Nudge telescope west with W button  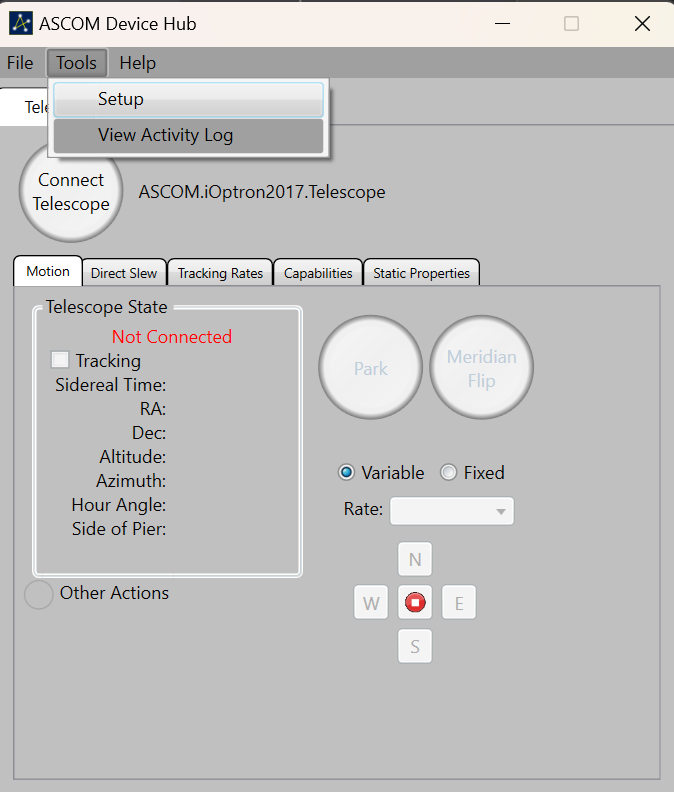(x=371, y=602)
